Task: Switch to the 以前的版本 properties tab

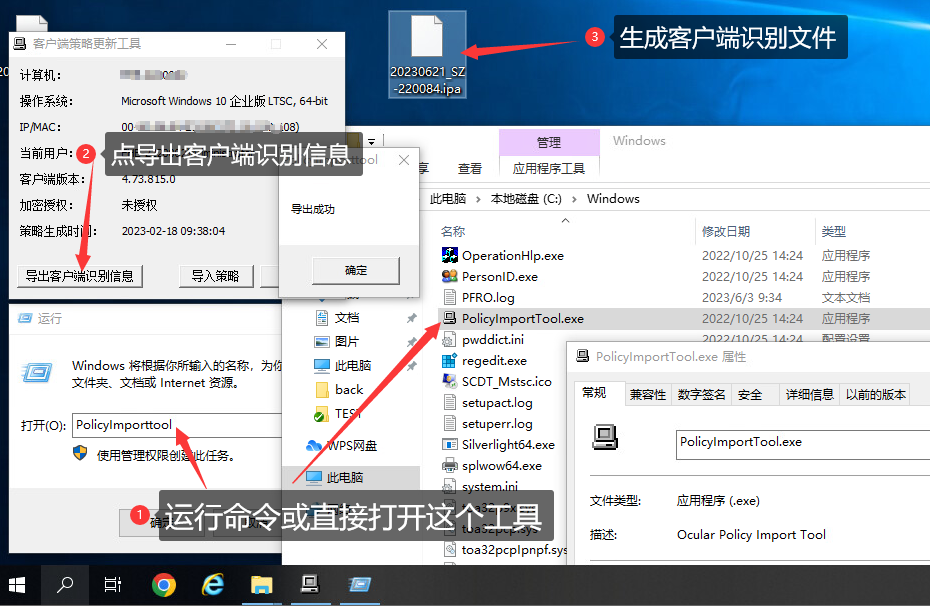Action: pyautogui.click(x=875, y=395)
